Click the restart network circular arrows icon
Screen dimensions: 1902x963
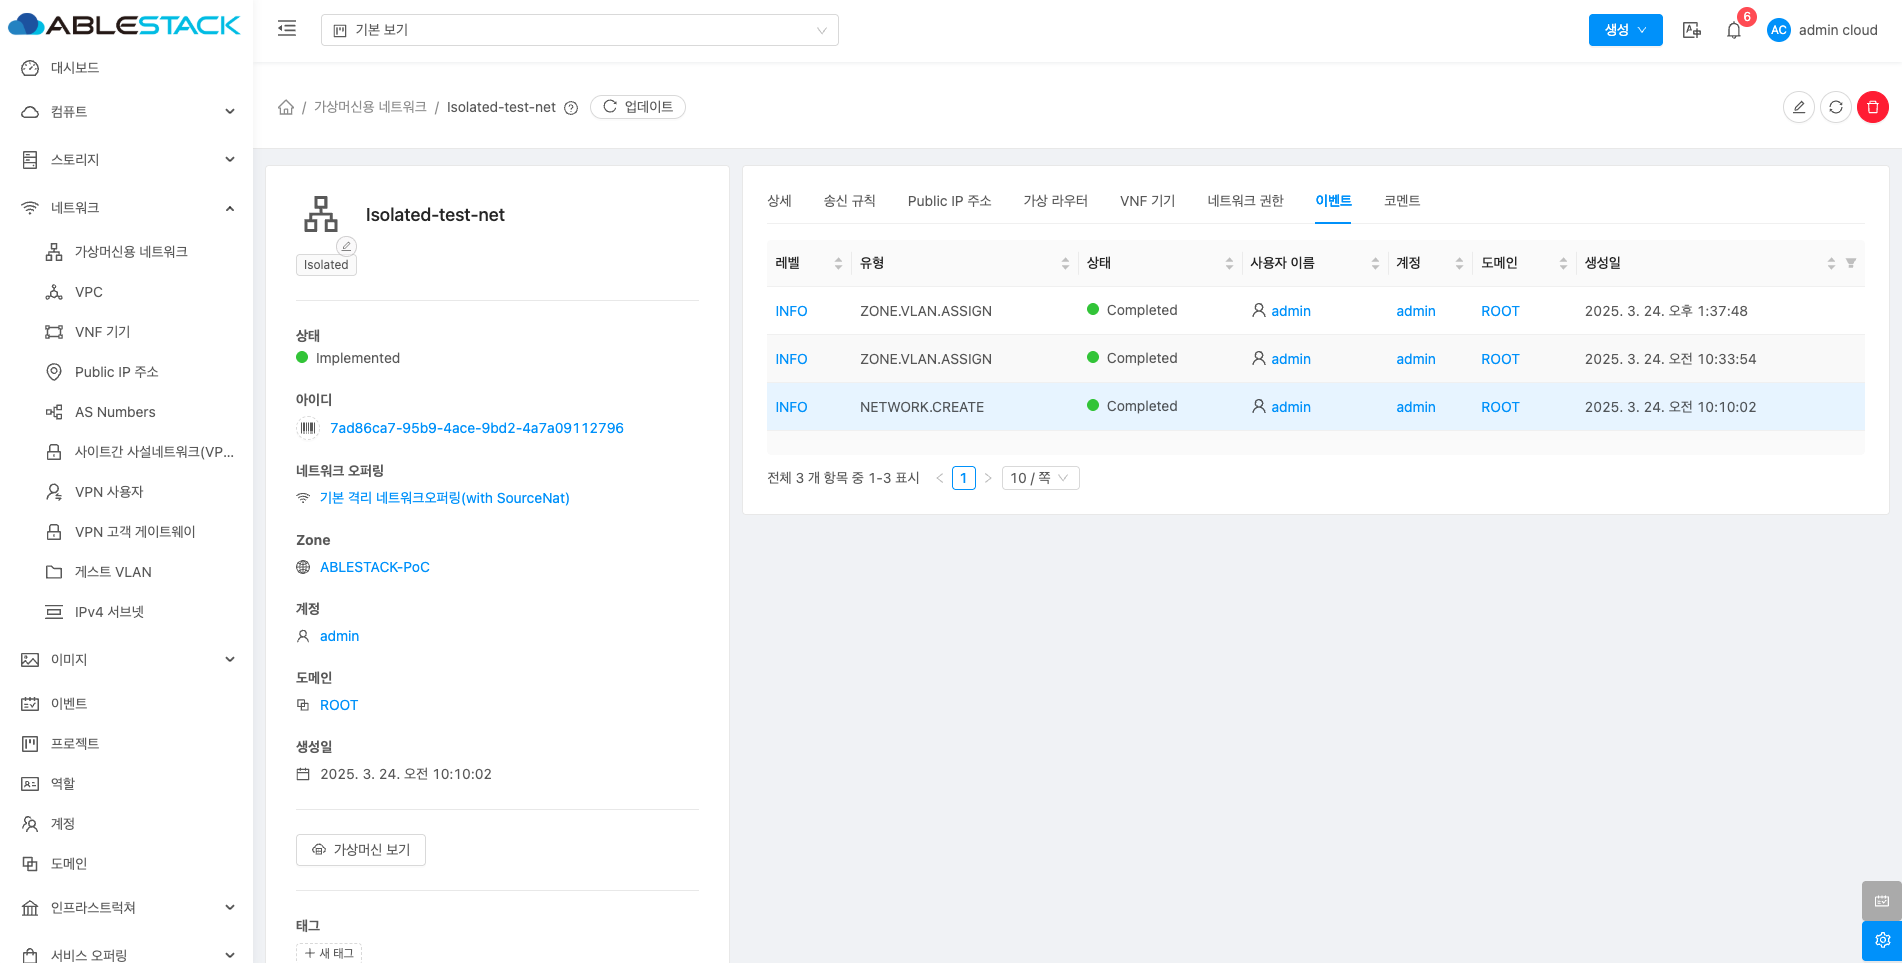[1835, 107]
